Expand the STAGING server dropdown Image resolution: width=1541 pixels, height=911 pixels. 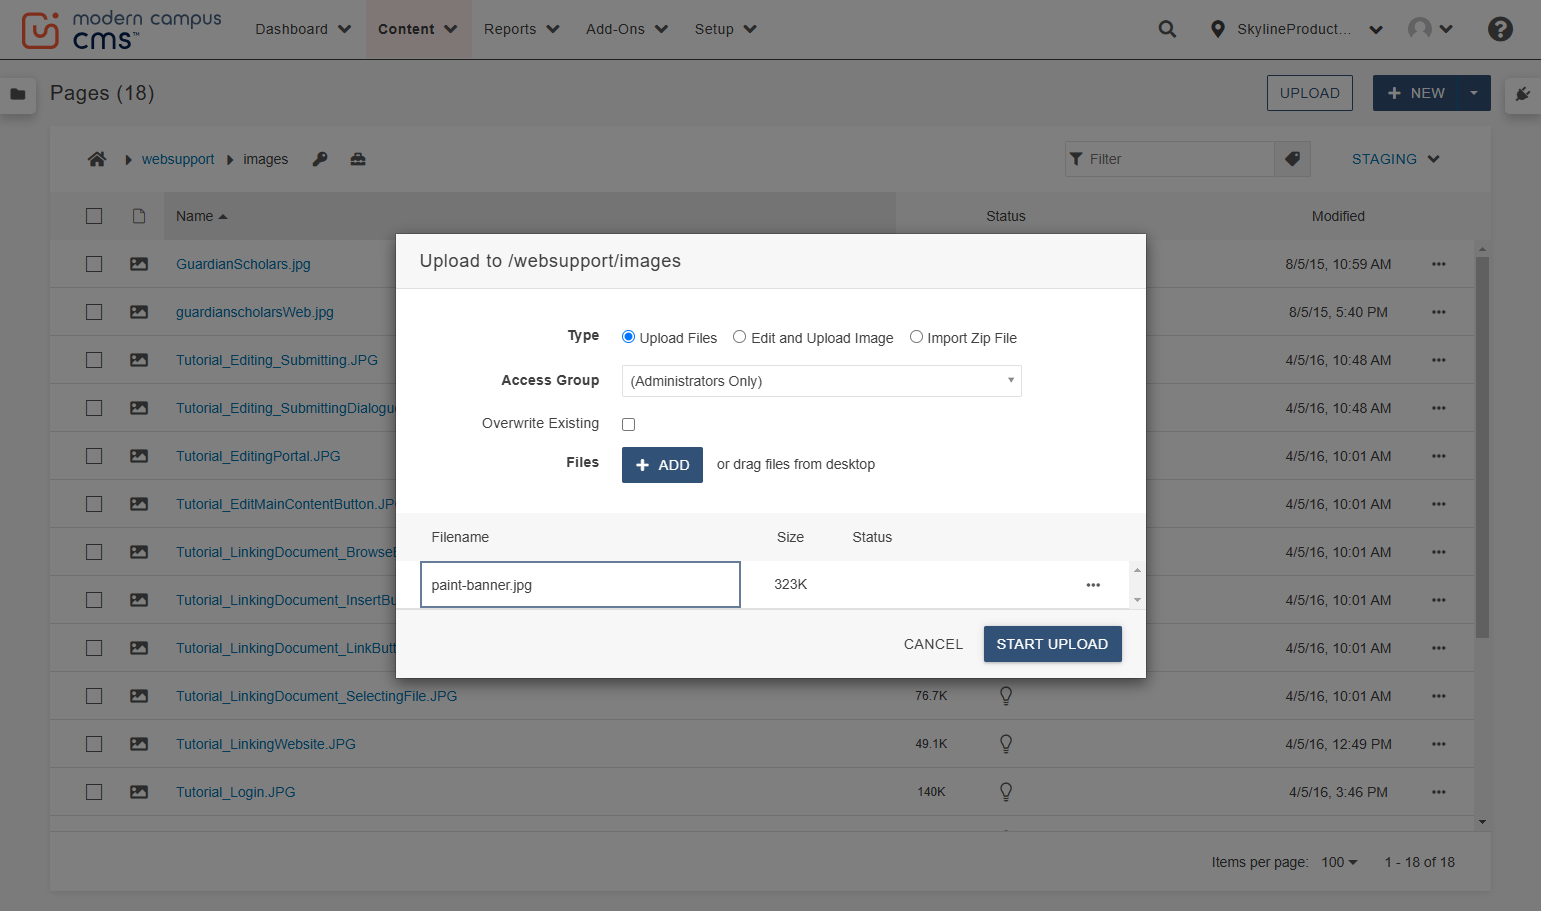(1396, 159)
